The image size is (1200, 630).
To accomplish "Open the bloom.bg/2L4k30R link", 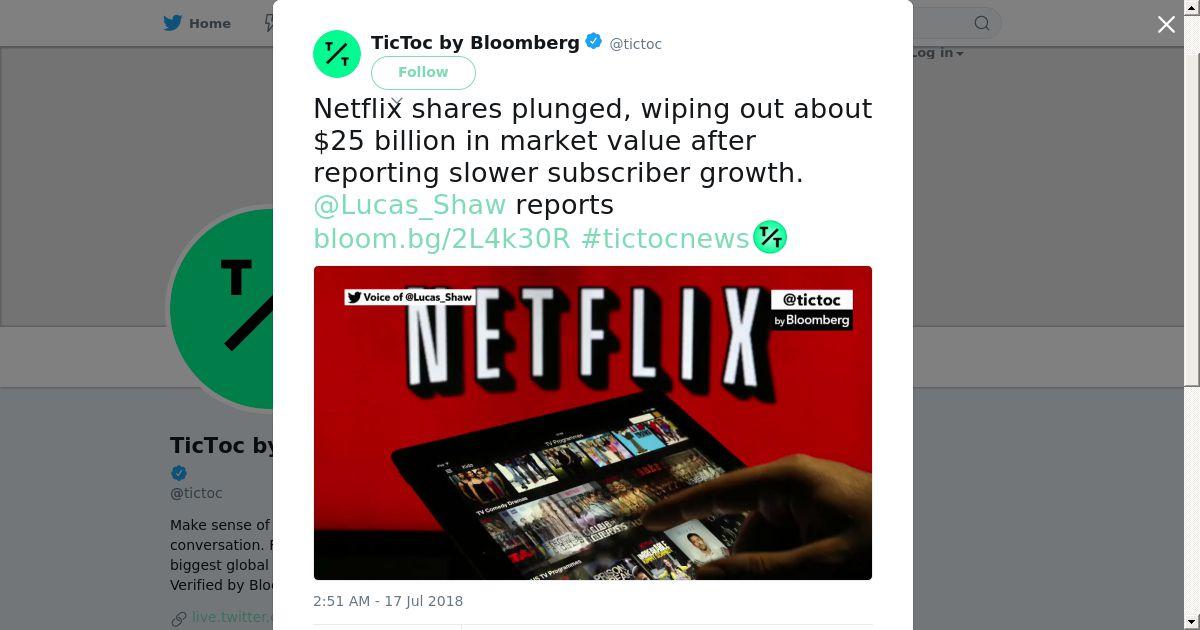I will click(x=442, y=238).
